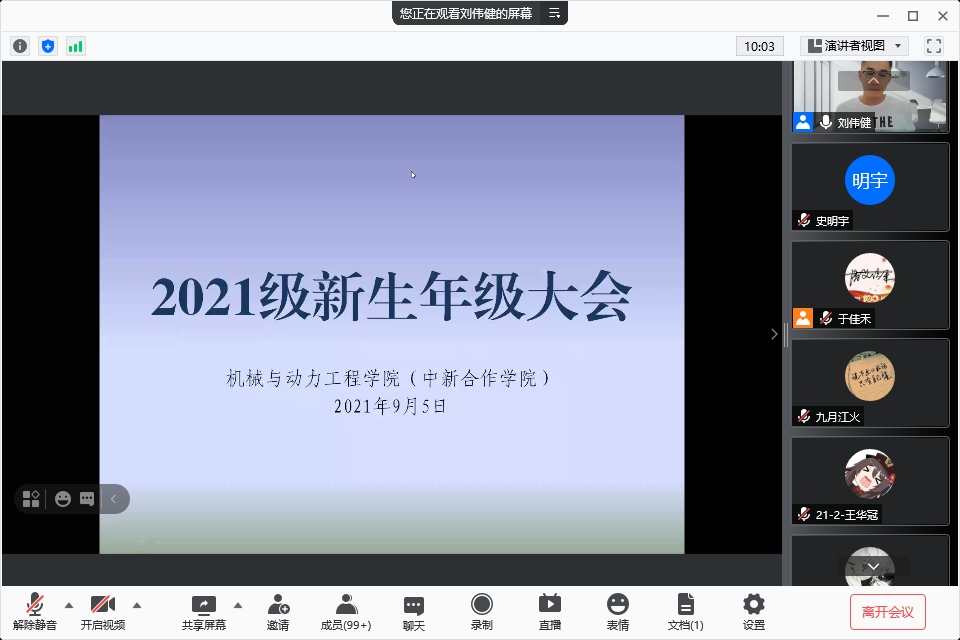Expand audio options arrow beside mute

69,604
